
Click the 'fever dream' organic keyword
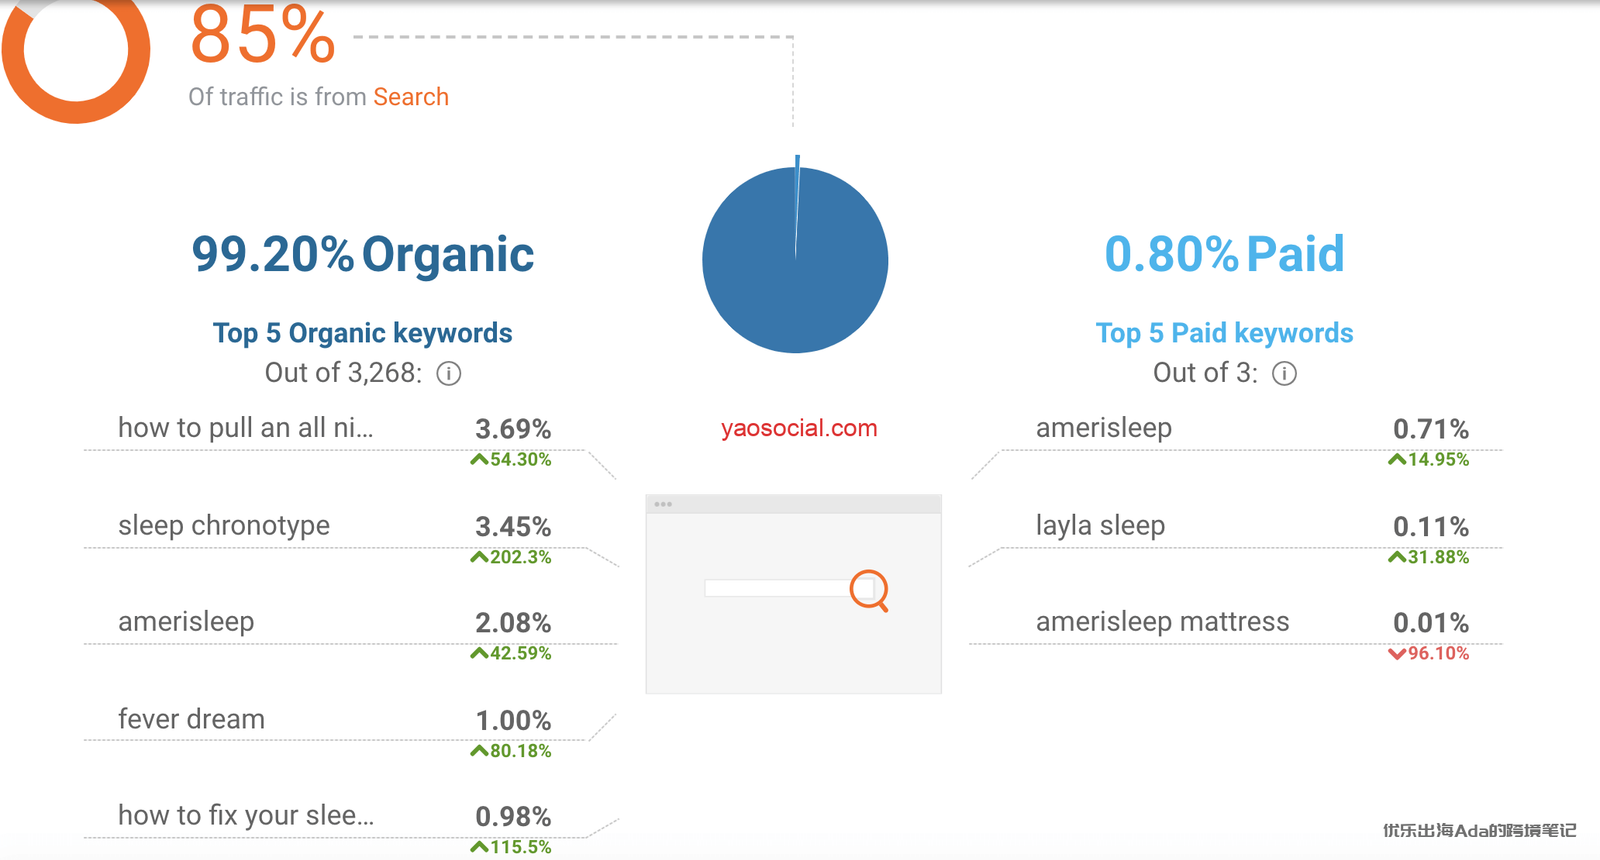[x=191, y=719]
